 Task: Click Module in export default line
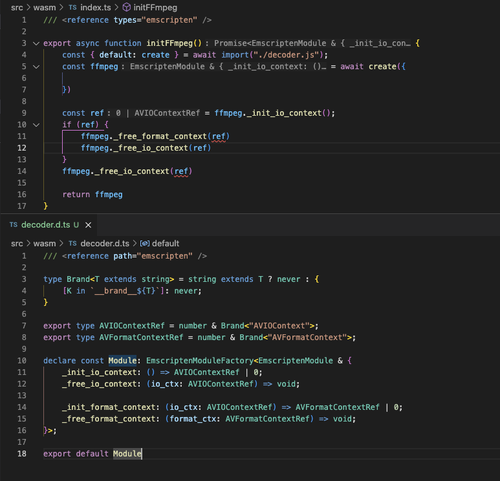point(127,454)
